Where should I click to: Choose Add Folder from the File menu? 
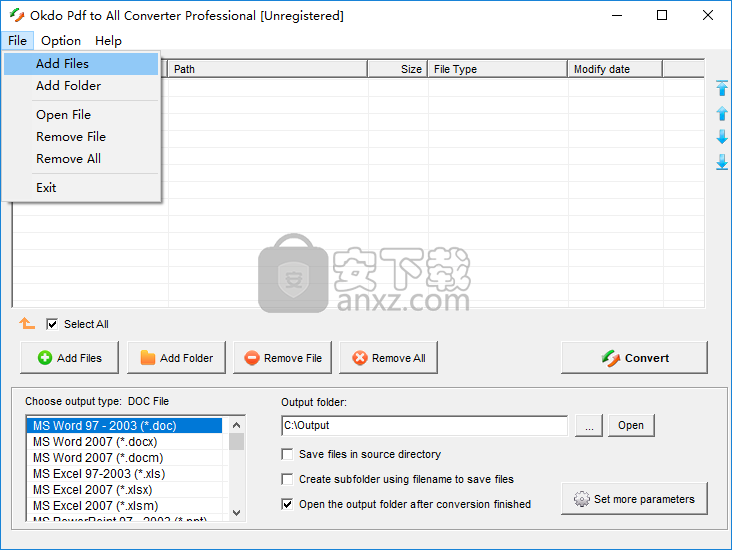pos(81,85)
